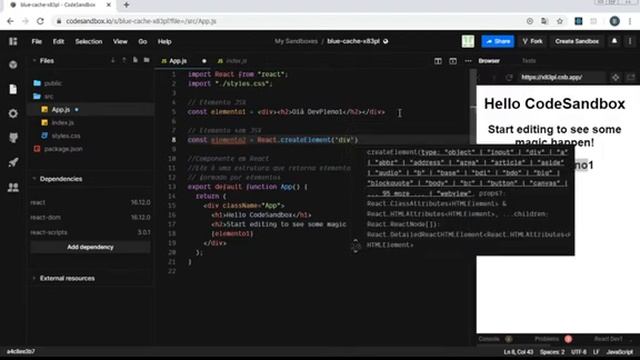Viewport: 640px width, 360px height.
Task: Switch to the Browser preview tab
Action: pos(489,61)
